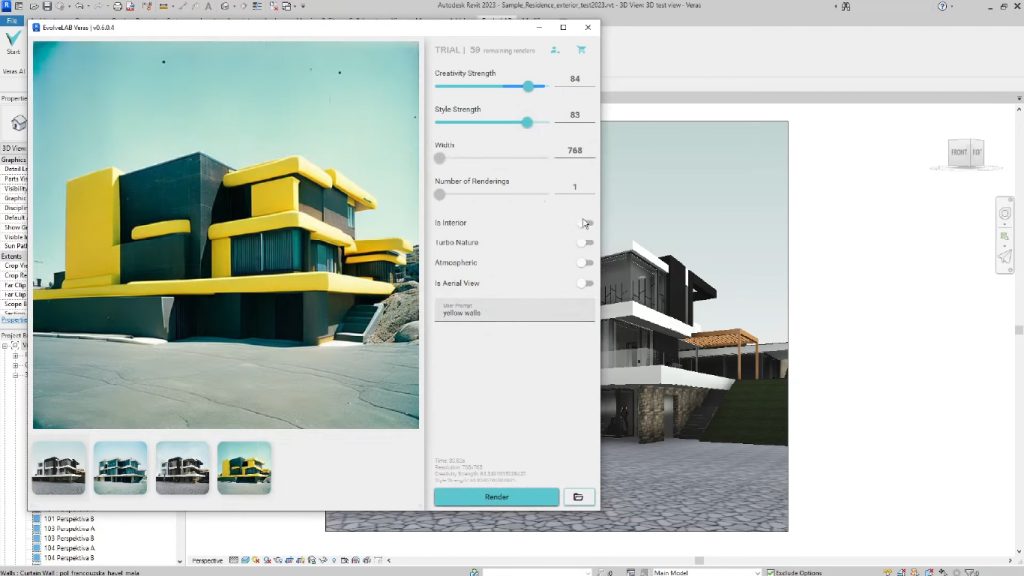Open the output folder icon beside Render
1024x576 pixels.
click(x=579, y=497)
